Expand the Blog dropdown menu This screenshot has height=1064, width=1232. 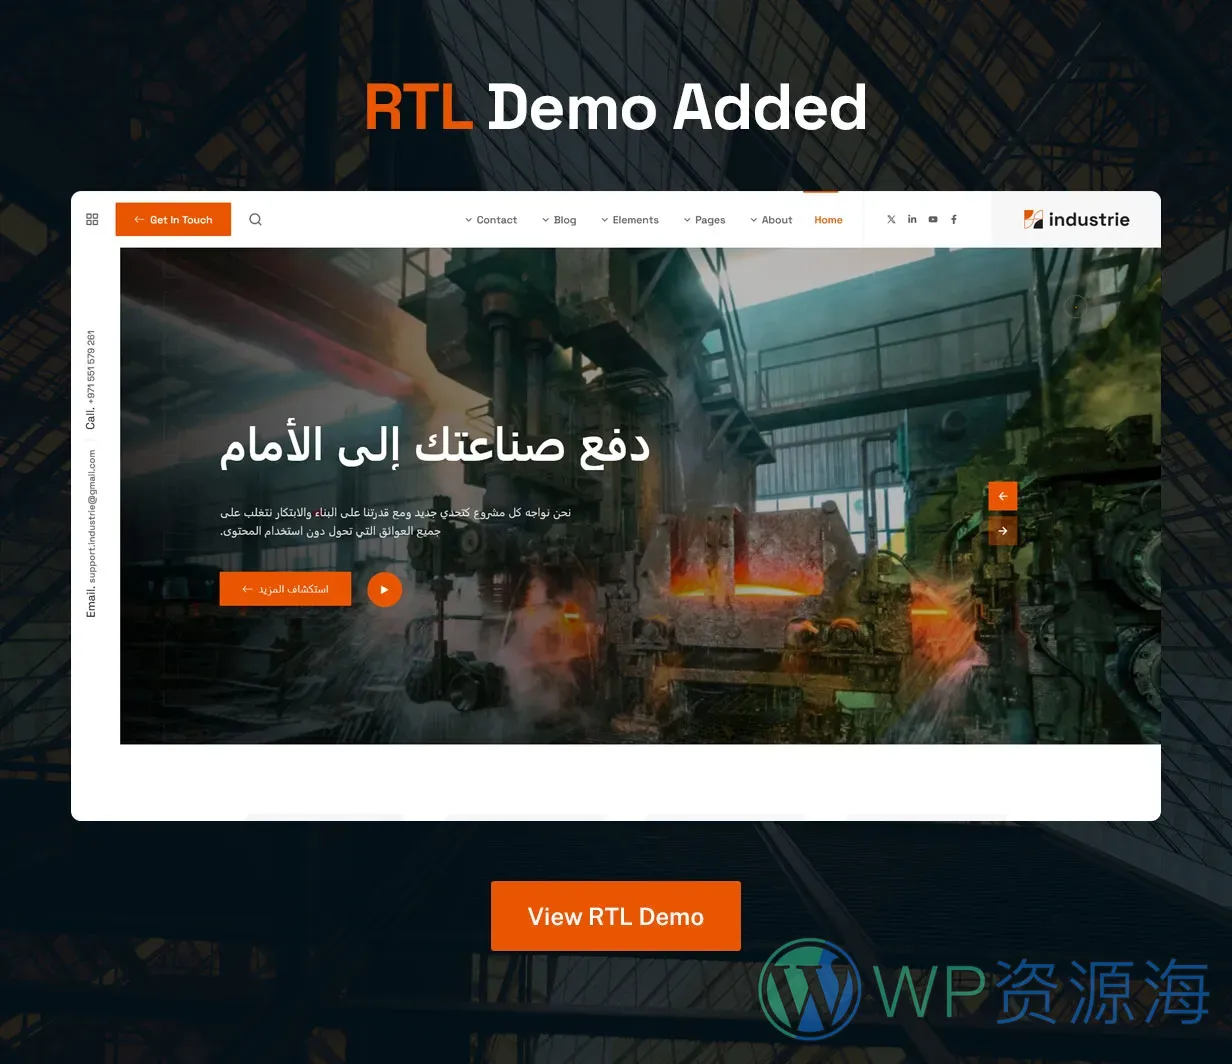click(x=559, y=220)
